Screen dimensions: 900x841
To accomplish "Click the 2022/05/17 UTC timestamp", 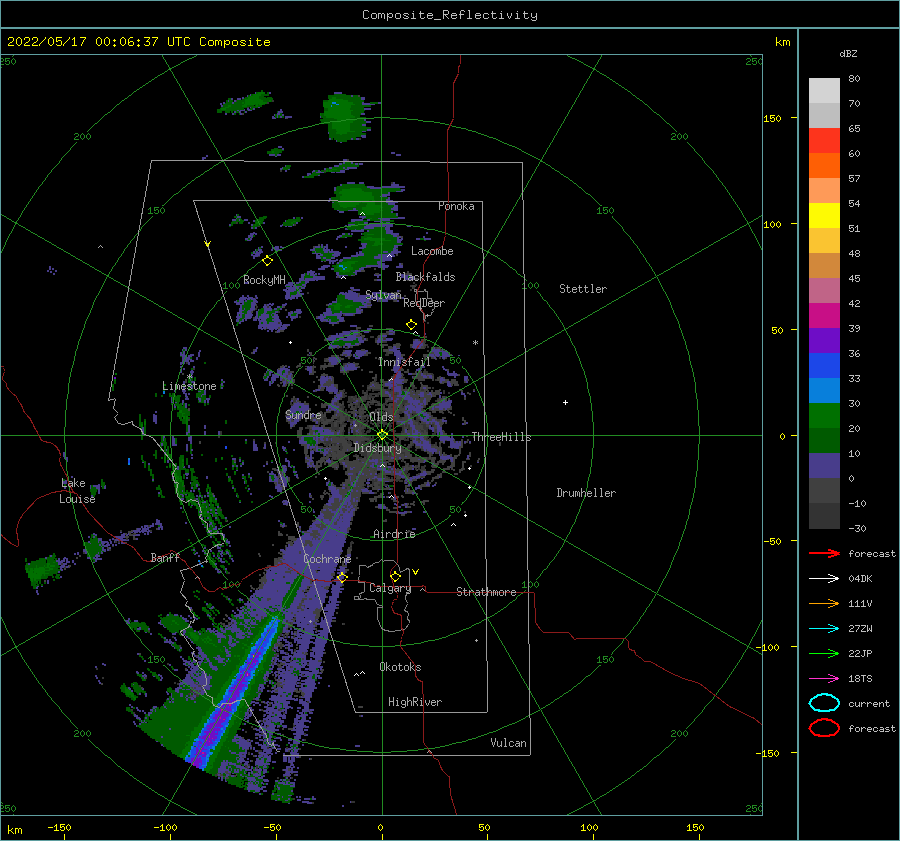I will 138,42.
